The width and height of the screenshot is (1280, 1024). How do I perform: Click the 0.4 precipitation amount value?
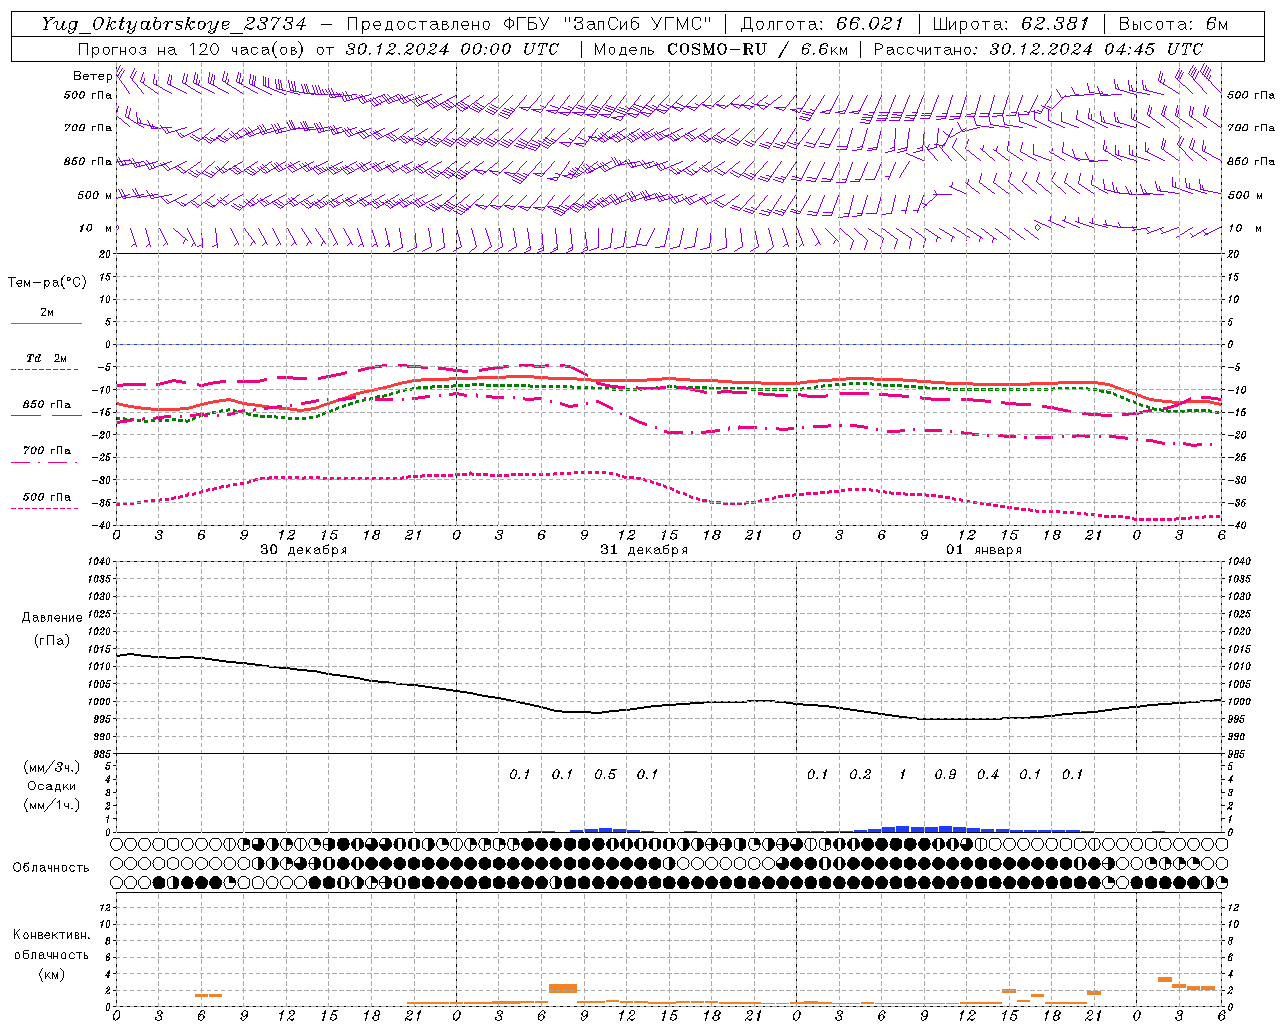tap(988, 775)
